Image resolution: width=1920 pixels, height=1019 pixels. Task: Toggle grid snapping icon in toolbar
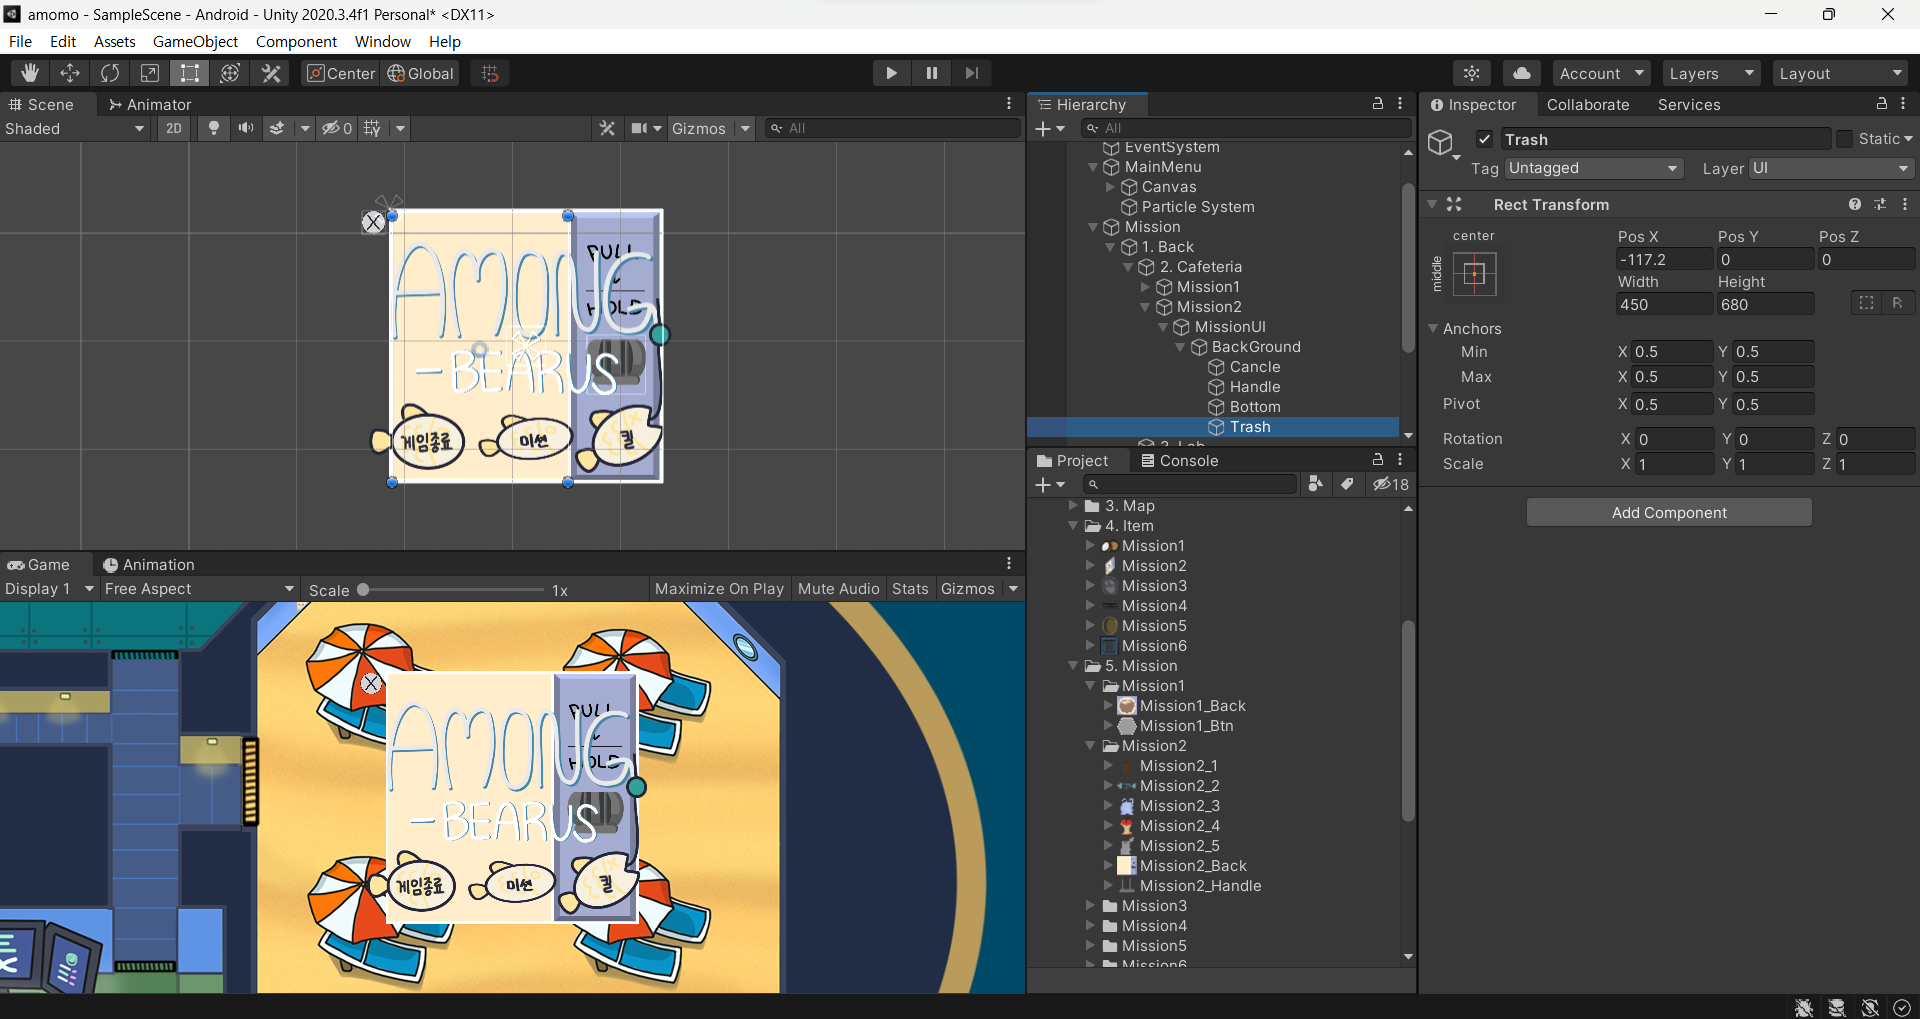coord(490,73)
